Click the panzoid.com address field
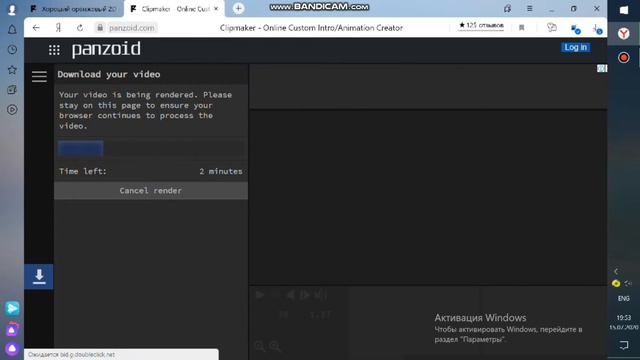This screenshot has height=360, width=640. coord(131,28)
